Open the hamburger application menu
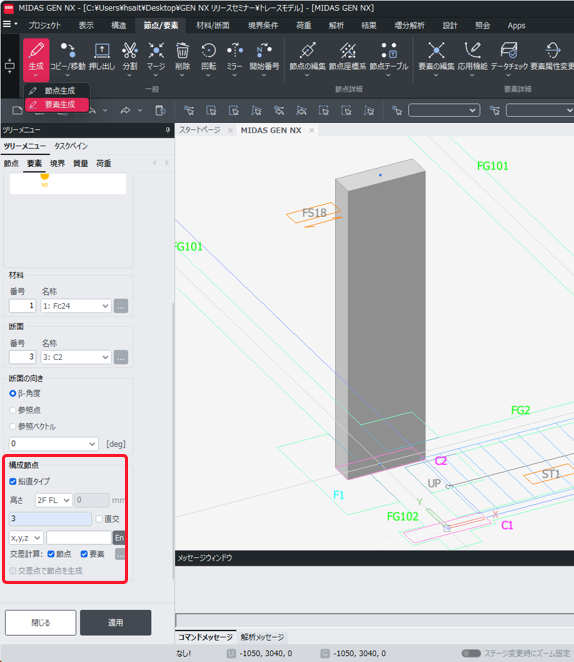Screen dimensions: 574x662 coord(7,24)
